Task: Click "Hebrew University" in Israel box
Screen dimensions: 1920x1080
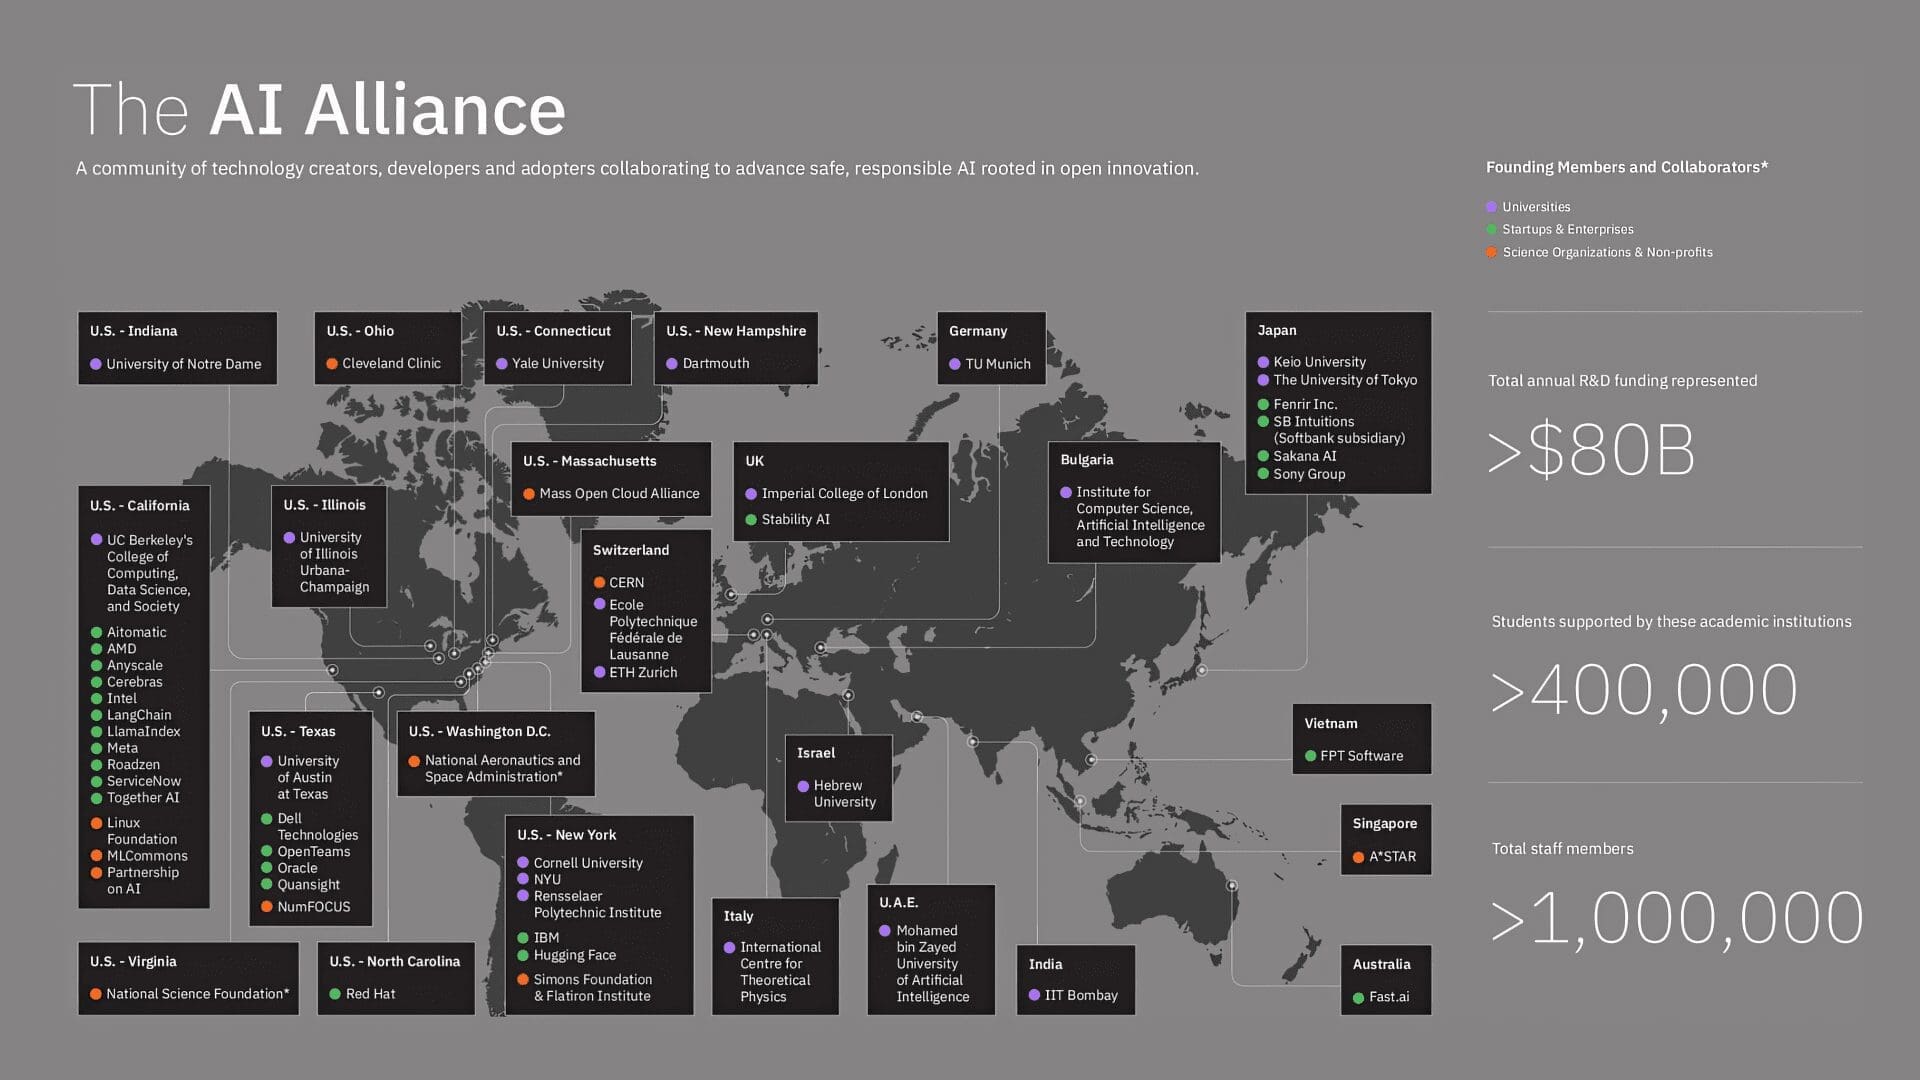Action: [845, 794]
